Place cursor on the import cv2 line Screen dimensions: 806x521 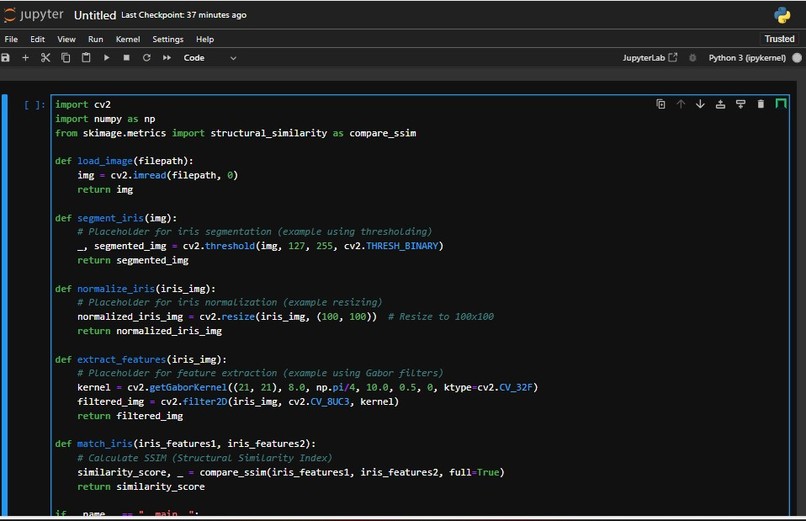click(83, 105)
